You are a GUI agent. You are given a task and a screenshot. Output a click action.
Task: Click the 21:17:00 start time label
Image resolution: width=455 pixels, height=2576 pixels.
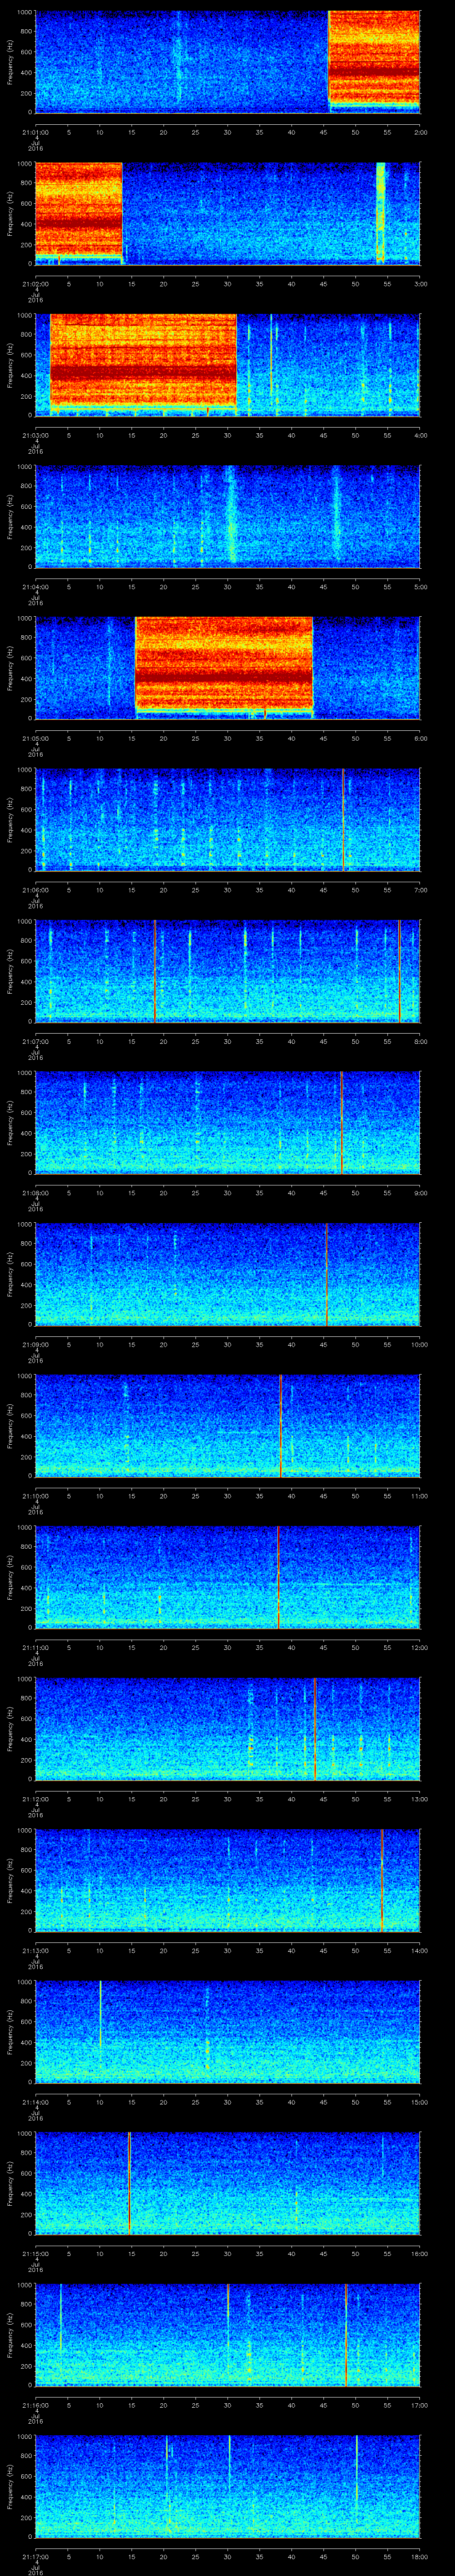(35, 2556)
